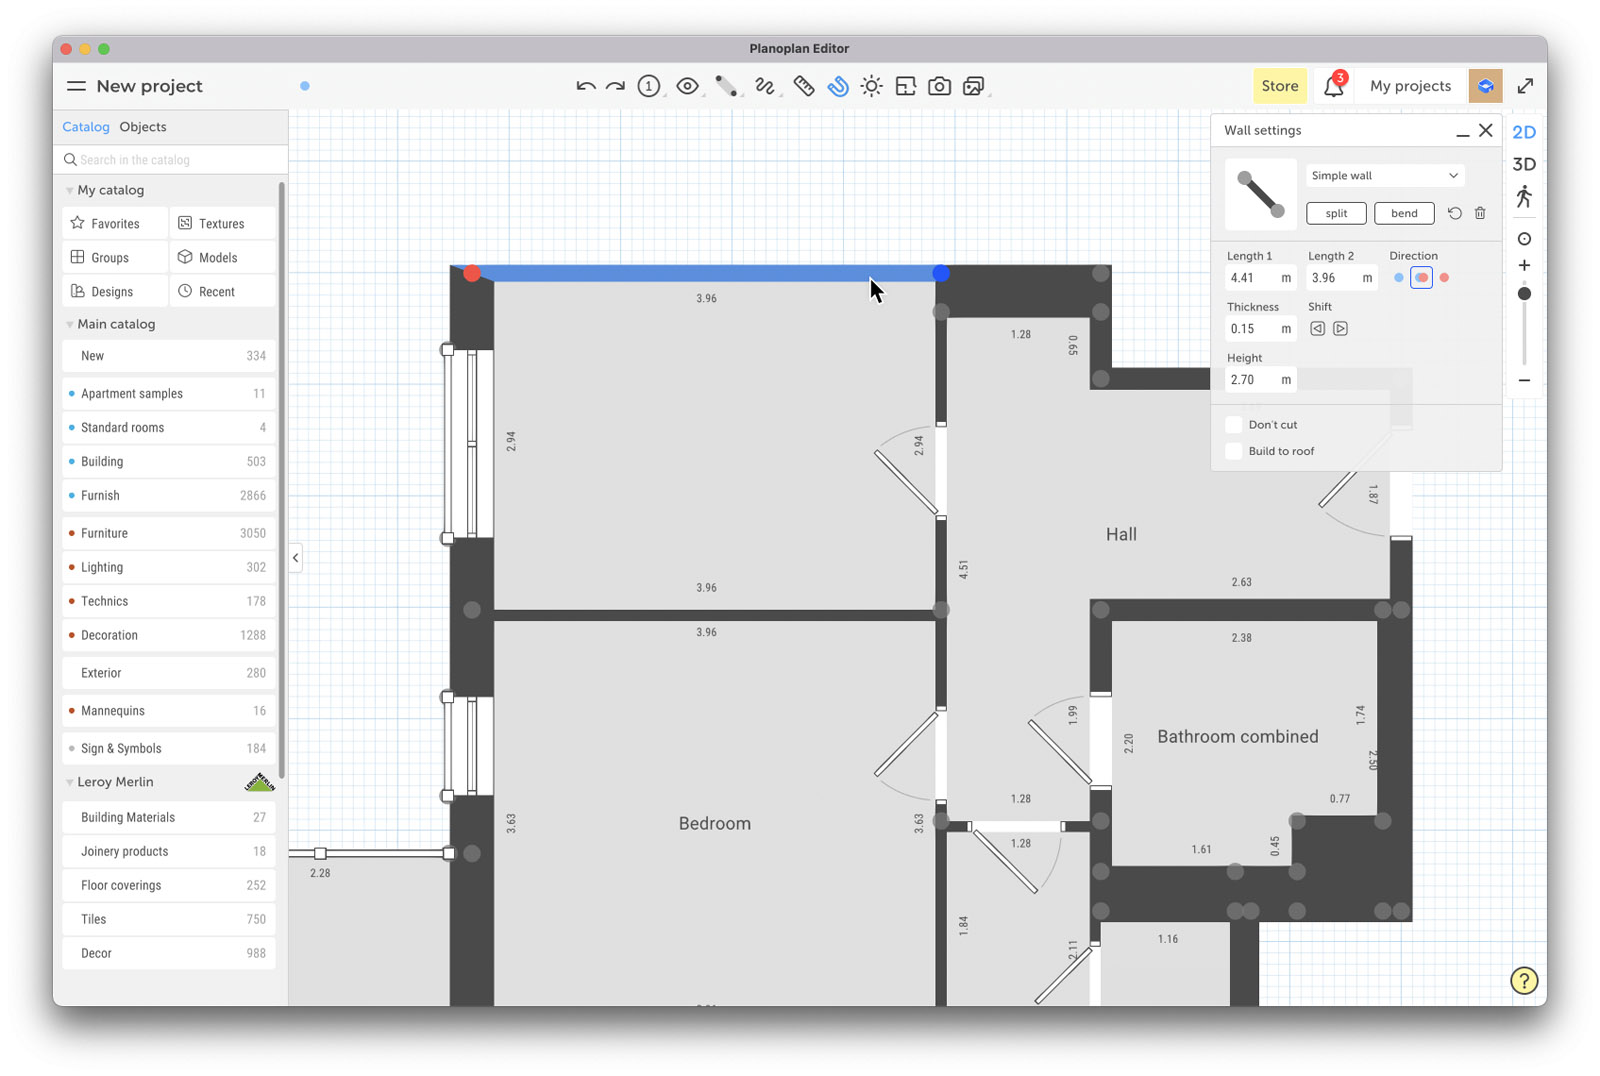Select the wall drawing tool
Image resolution: width=1600 pixels, height=1076 pixels.
pos(727,86)
